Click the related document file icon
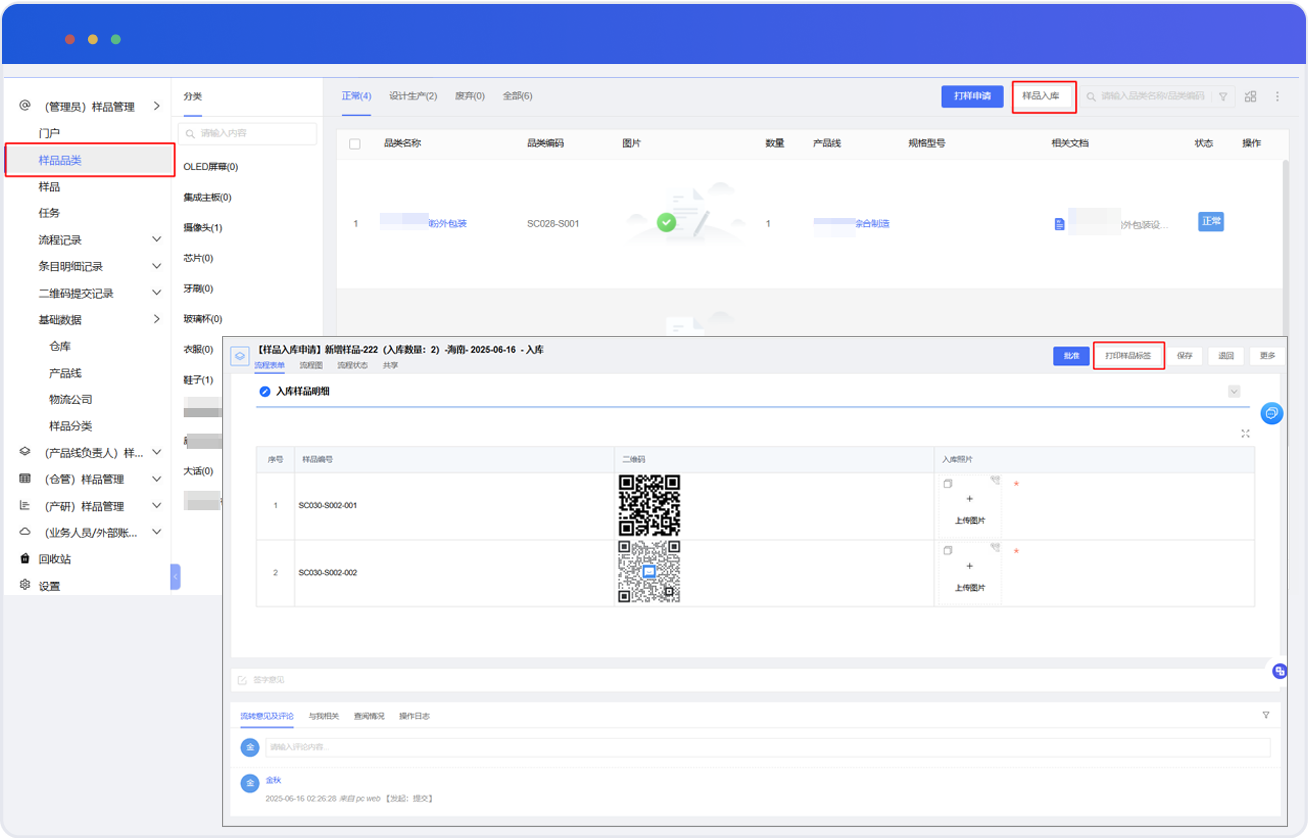Viewport: 1308px width, 838px height. point(1059,224)
